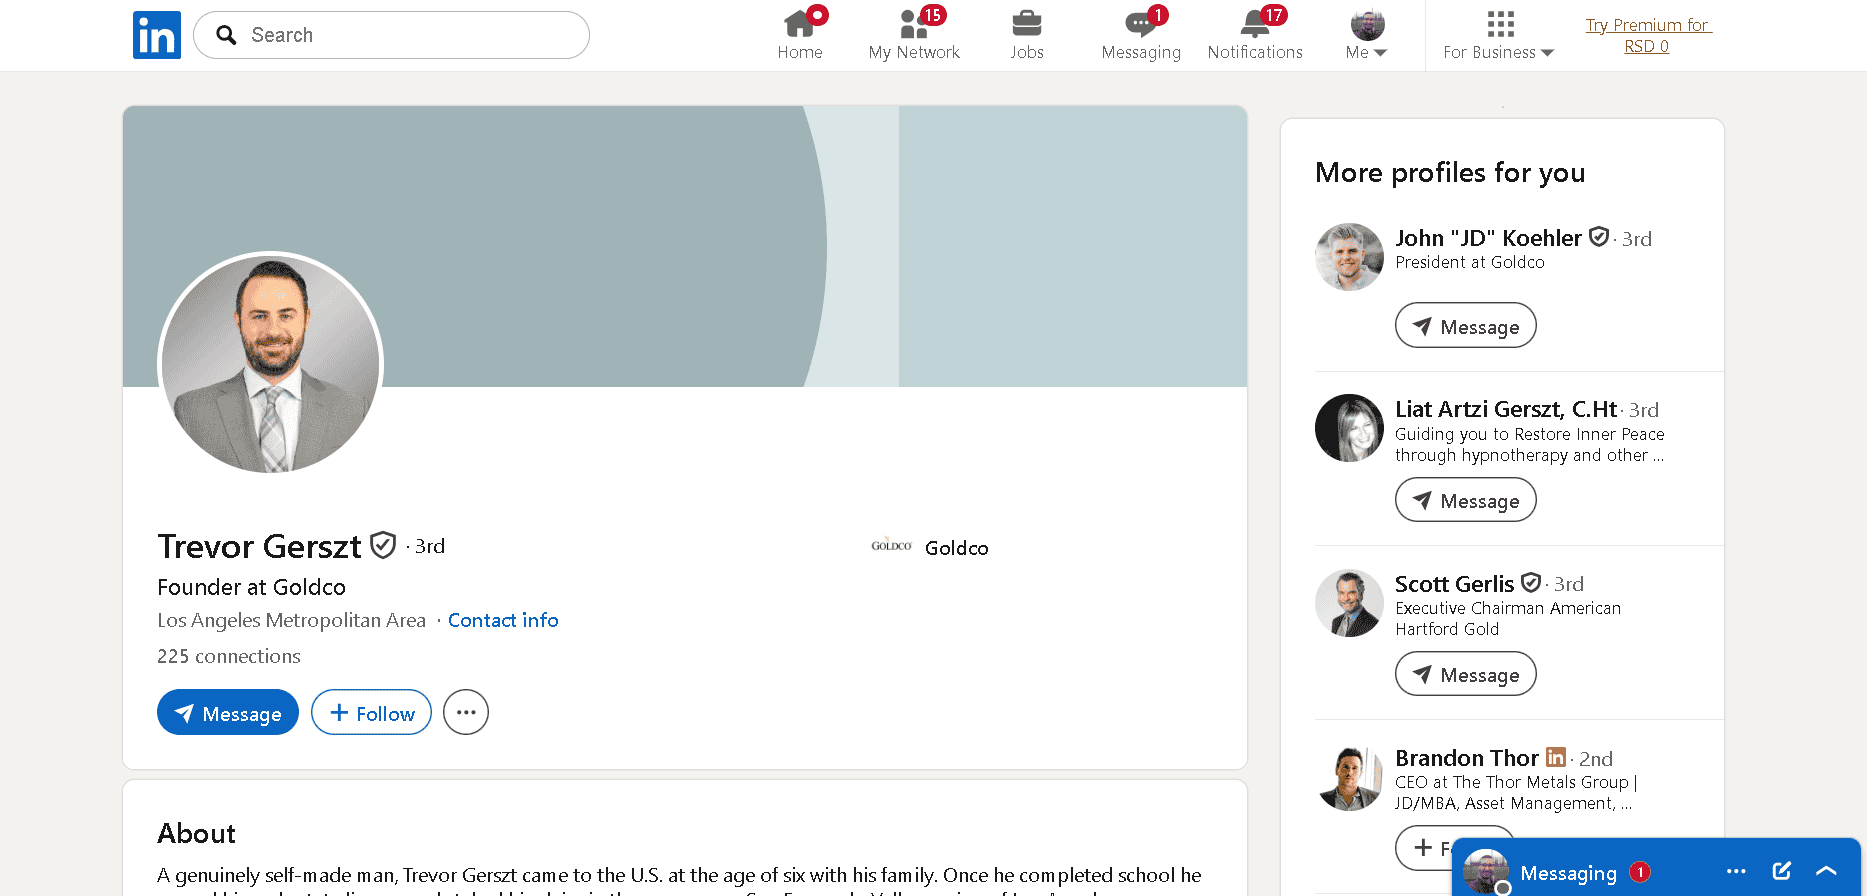Screen dimensions: 1867x896
Task: Click into the Search field
Action: click(x=400, y=35)
